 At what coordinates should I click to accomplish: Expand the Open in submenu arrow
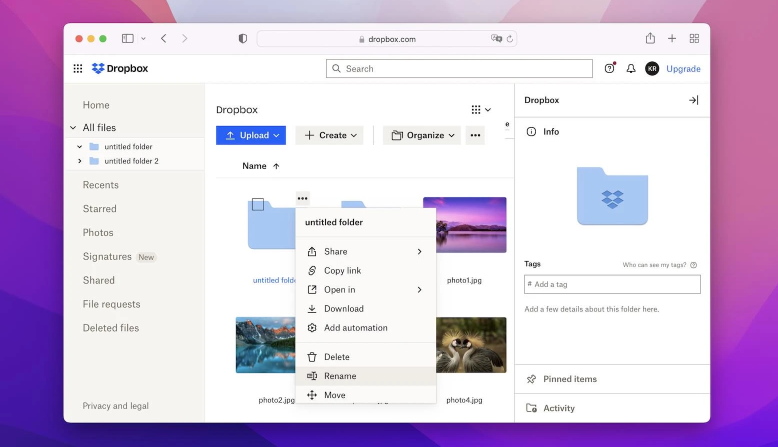(x=419, y=290)
